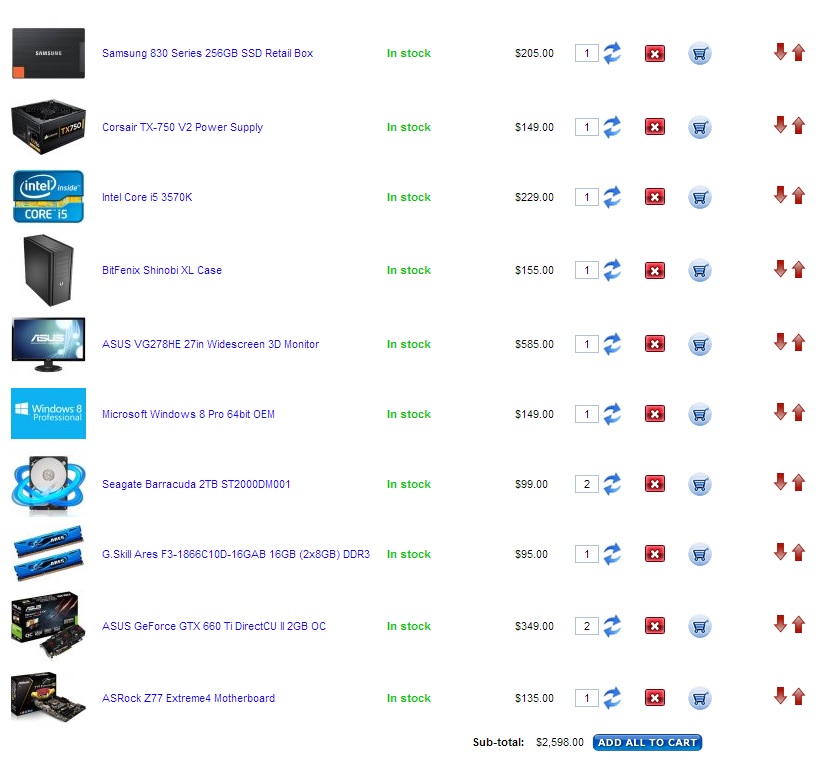This screenshot has height=760, width=822.
Task: Remove Corsair TX-750 V2 Power Supply item
Action: (x=655, y=127)
